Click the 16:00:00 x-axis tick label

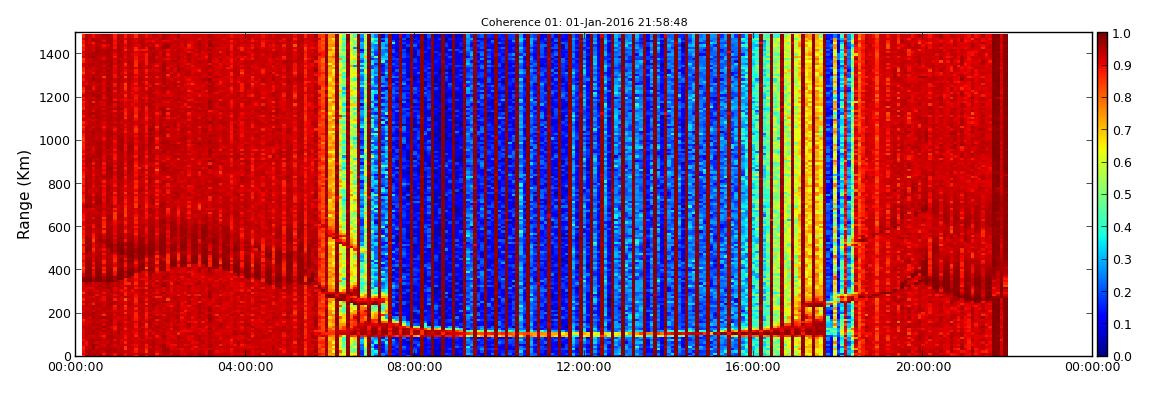click(754, 367)
